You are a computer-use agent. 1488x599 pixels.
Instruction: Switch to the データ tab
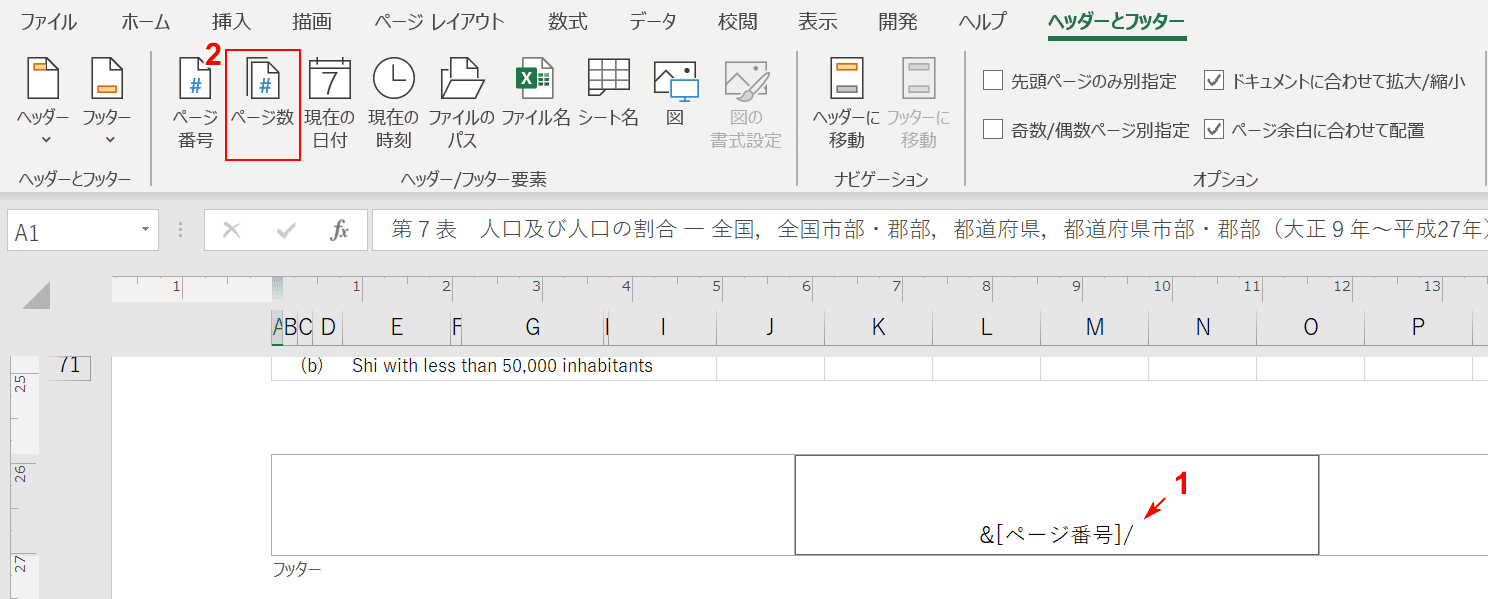click(x=654, y=21)
